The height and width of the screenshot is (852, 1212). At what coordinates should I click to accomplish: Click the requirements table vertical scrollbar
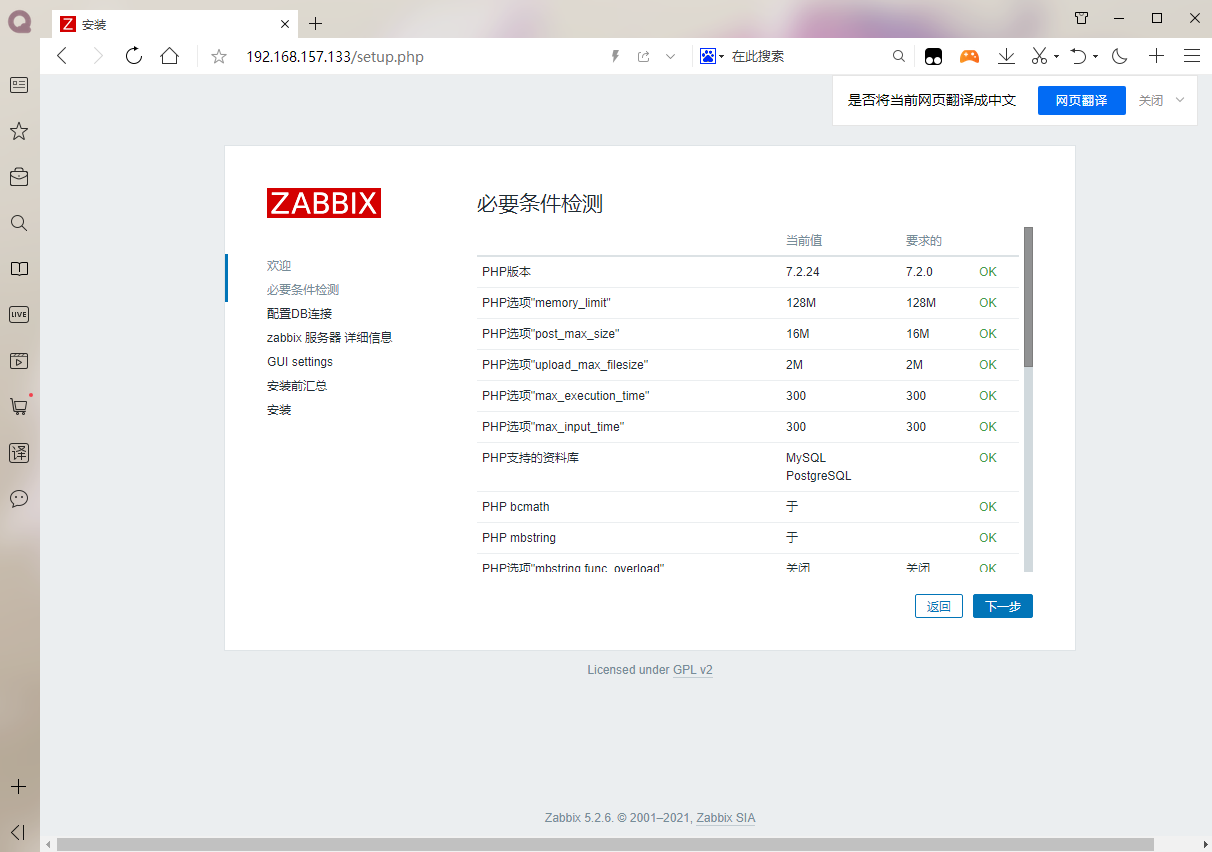point(1028,297)
